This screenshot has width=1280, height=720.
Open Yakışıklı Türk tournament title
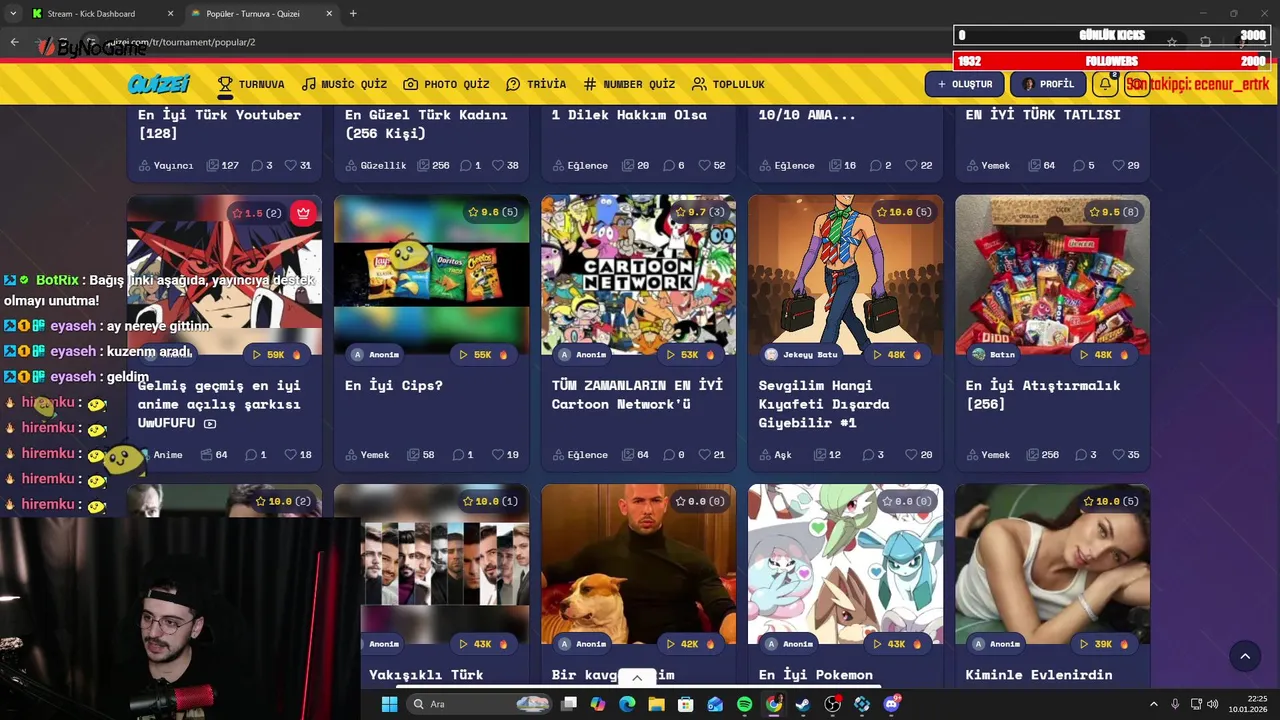pos(426,675)
